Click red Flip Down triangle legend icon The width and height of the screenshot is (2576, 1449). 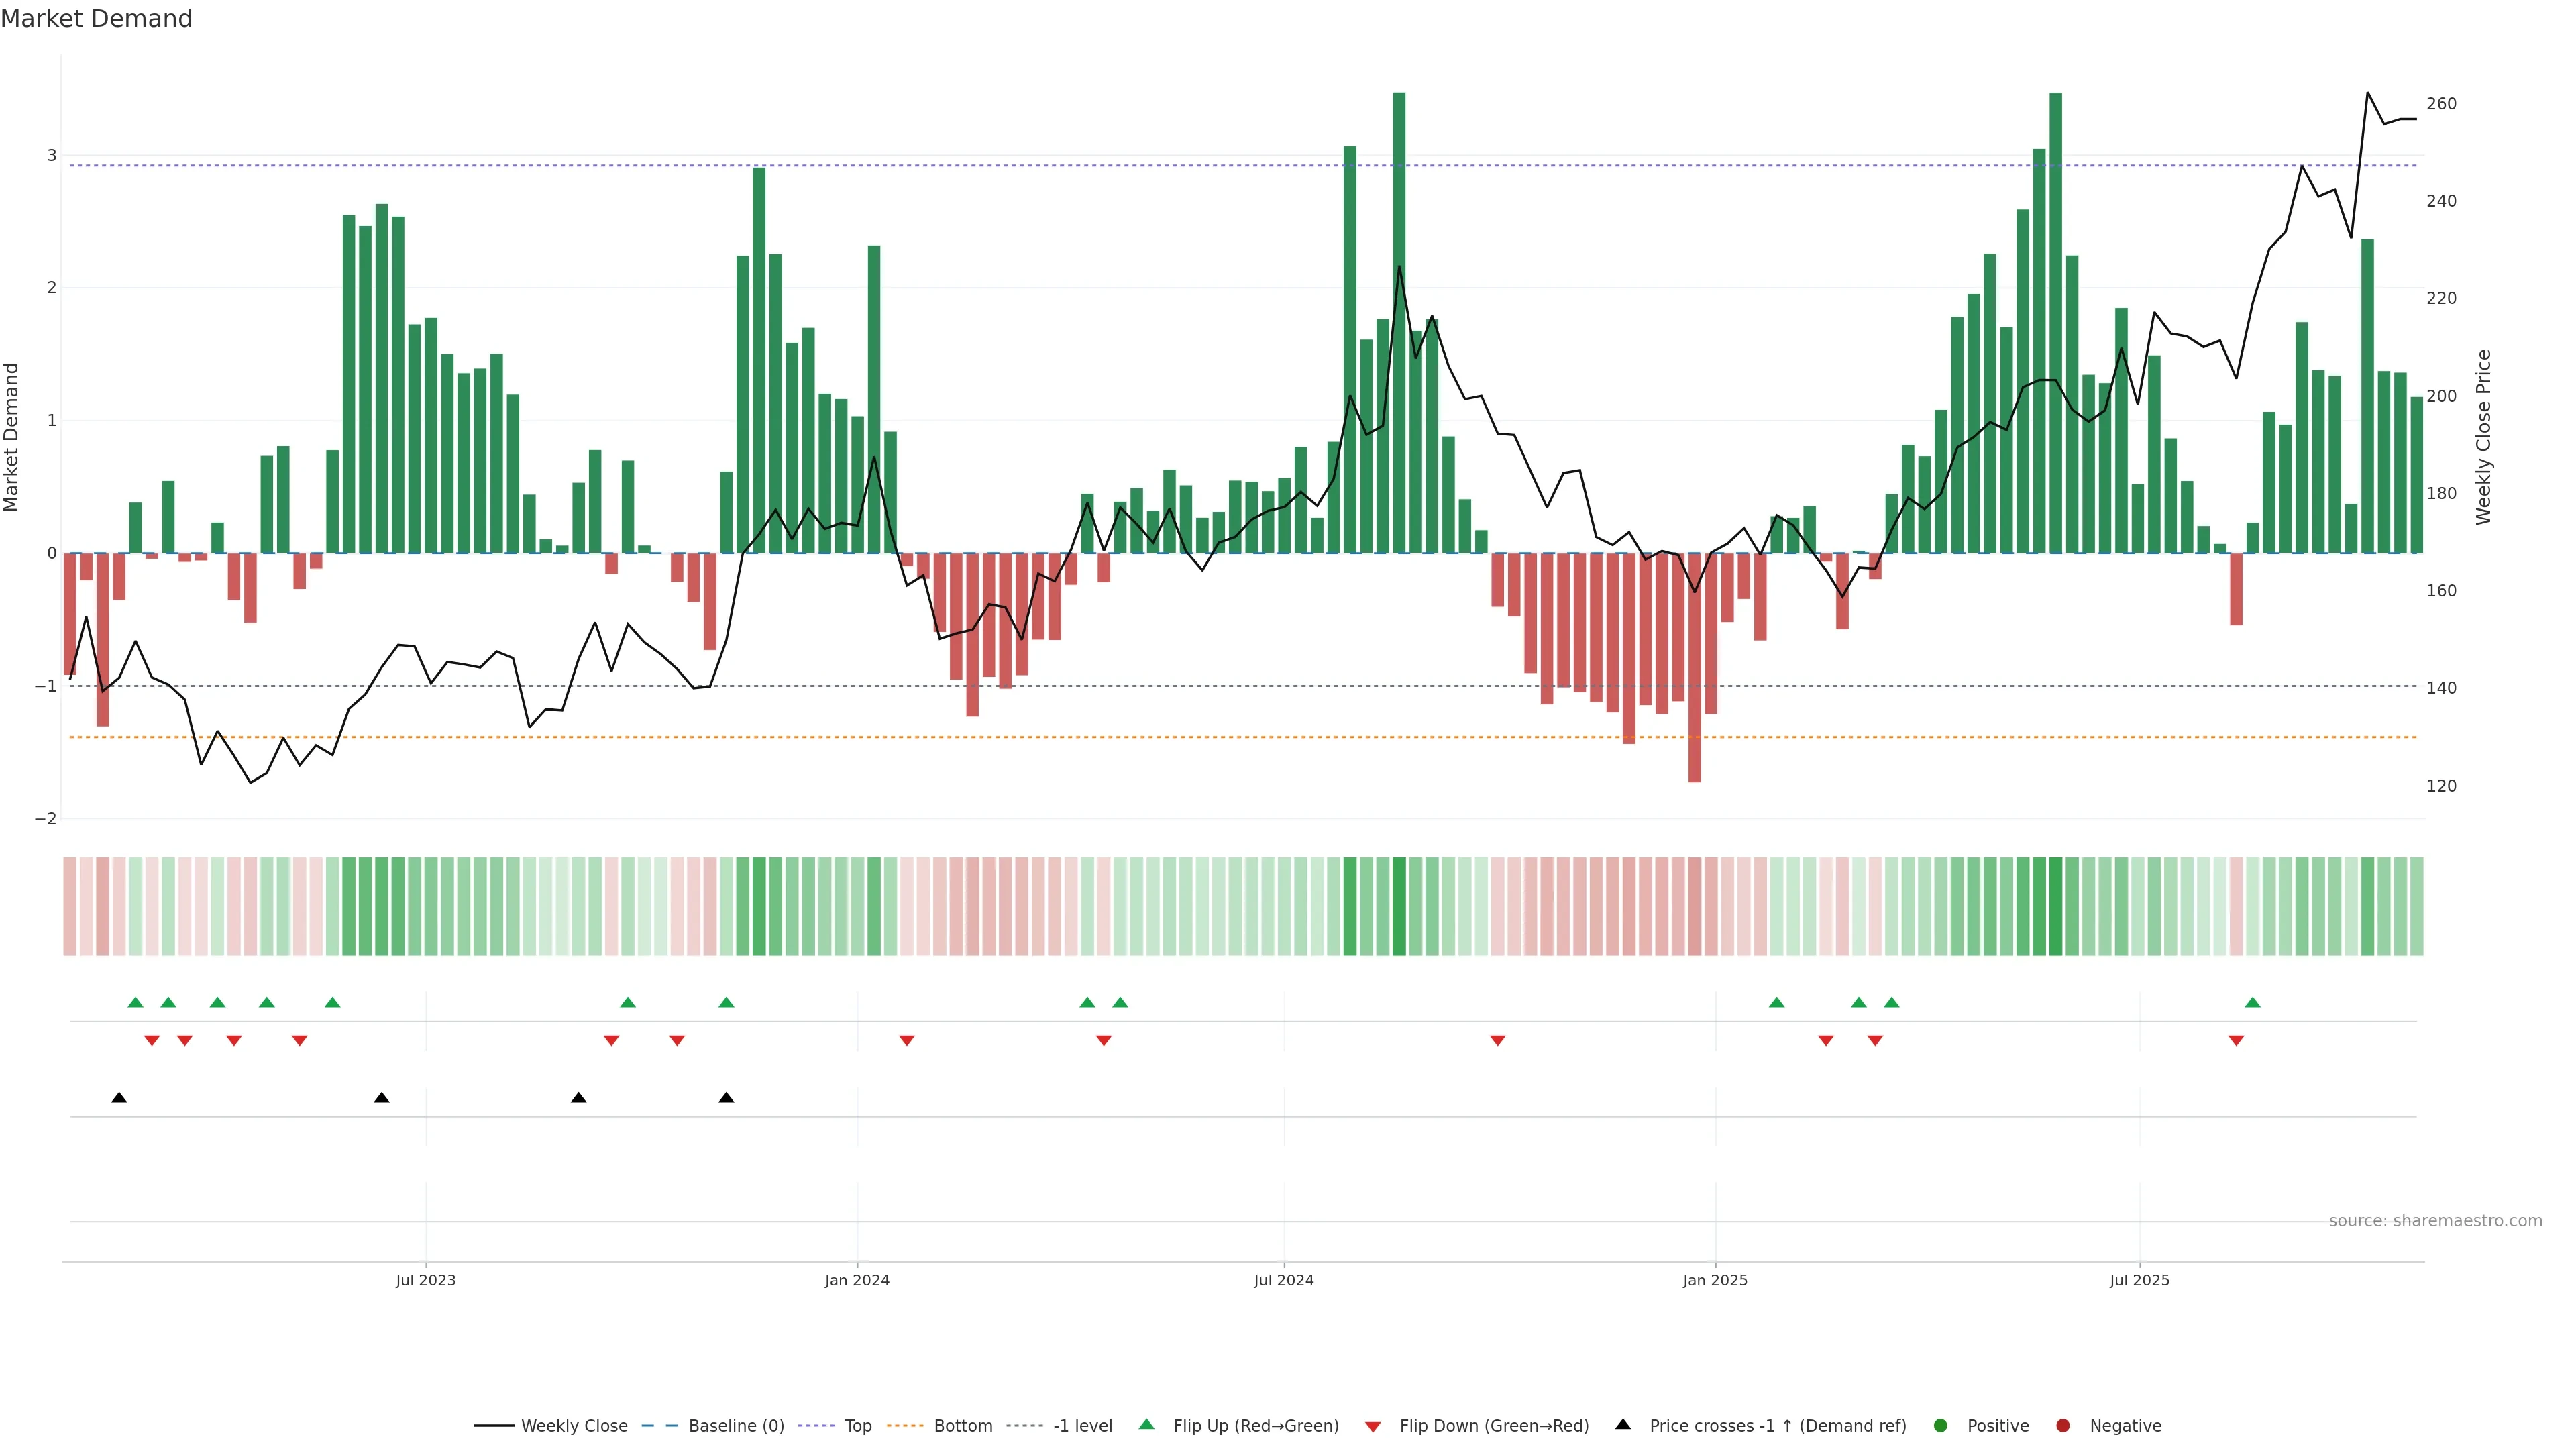[1373, 1426]
